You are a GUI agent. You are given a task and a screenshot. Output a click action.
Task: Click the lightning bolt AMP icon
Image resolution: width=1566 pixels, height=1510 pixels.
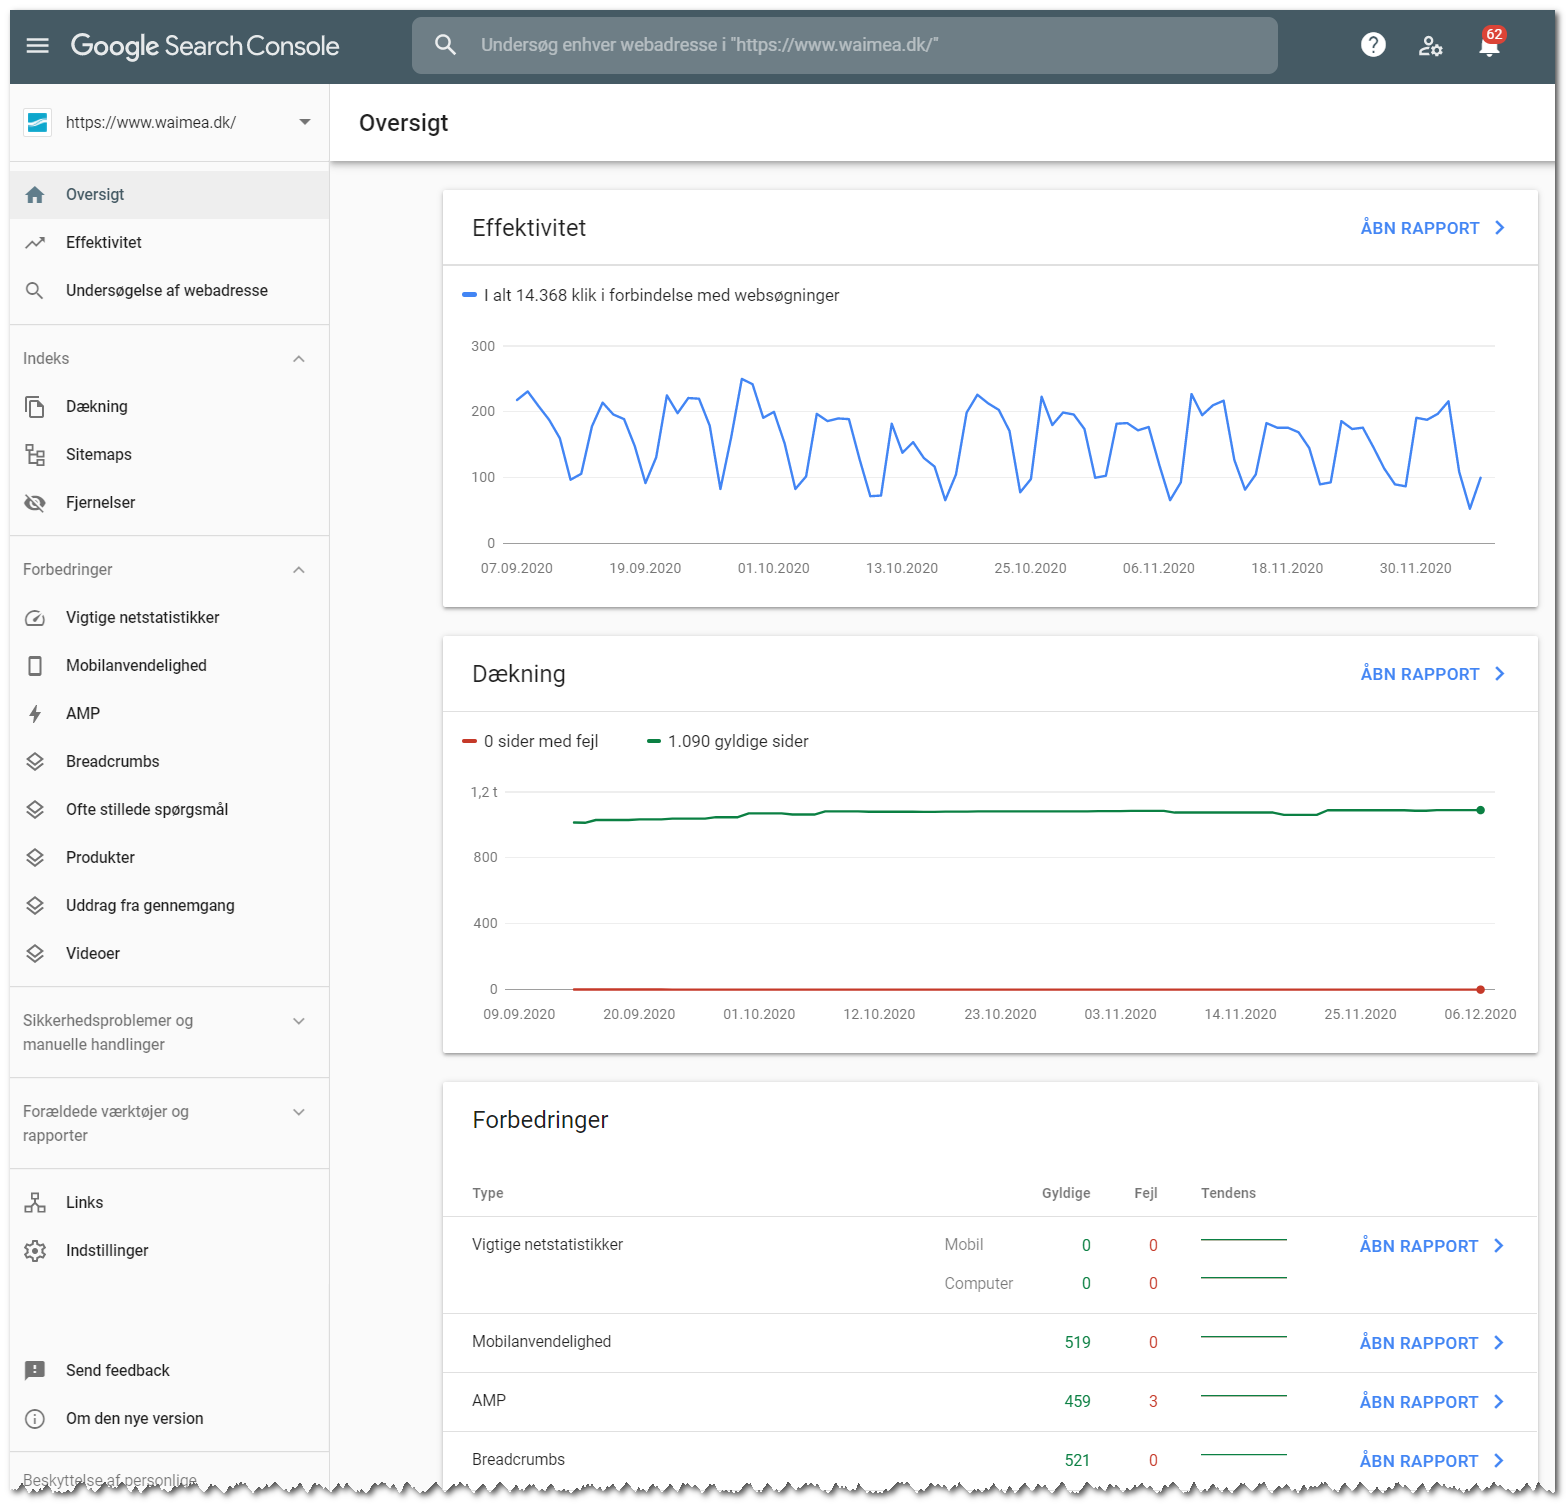pyautogui.click(x=35, y=714)
